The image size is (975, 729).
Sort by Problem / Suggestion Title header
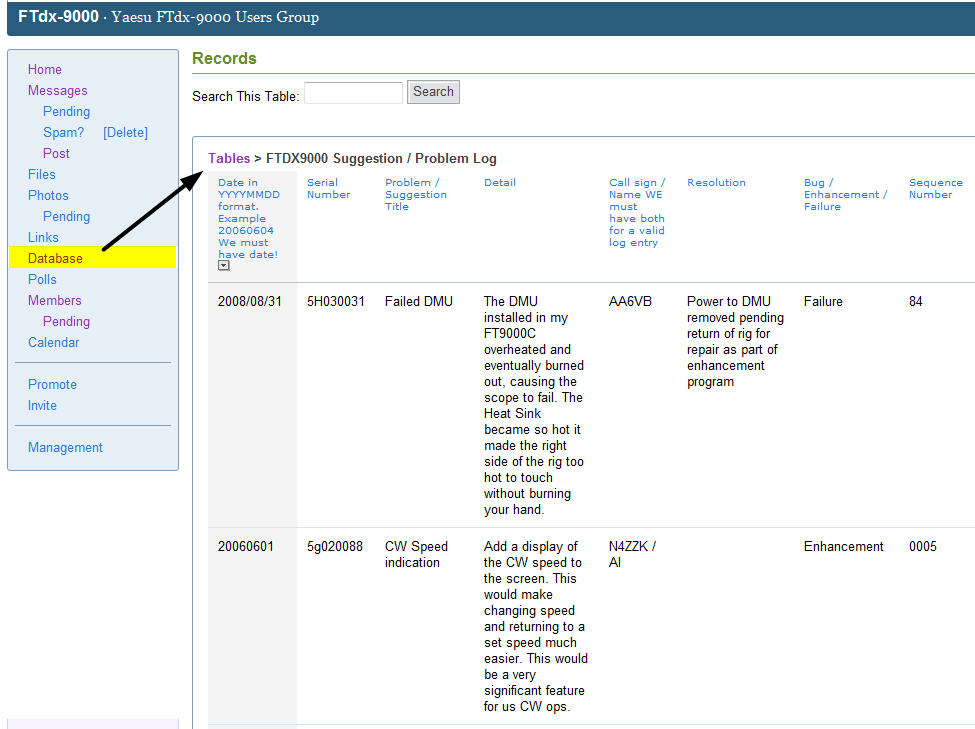(x=415, y=194)
